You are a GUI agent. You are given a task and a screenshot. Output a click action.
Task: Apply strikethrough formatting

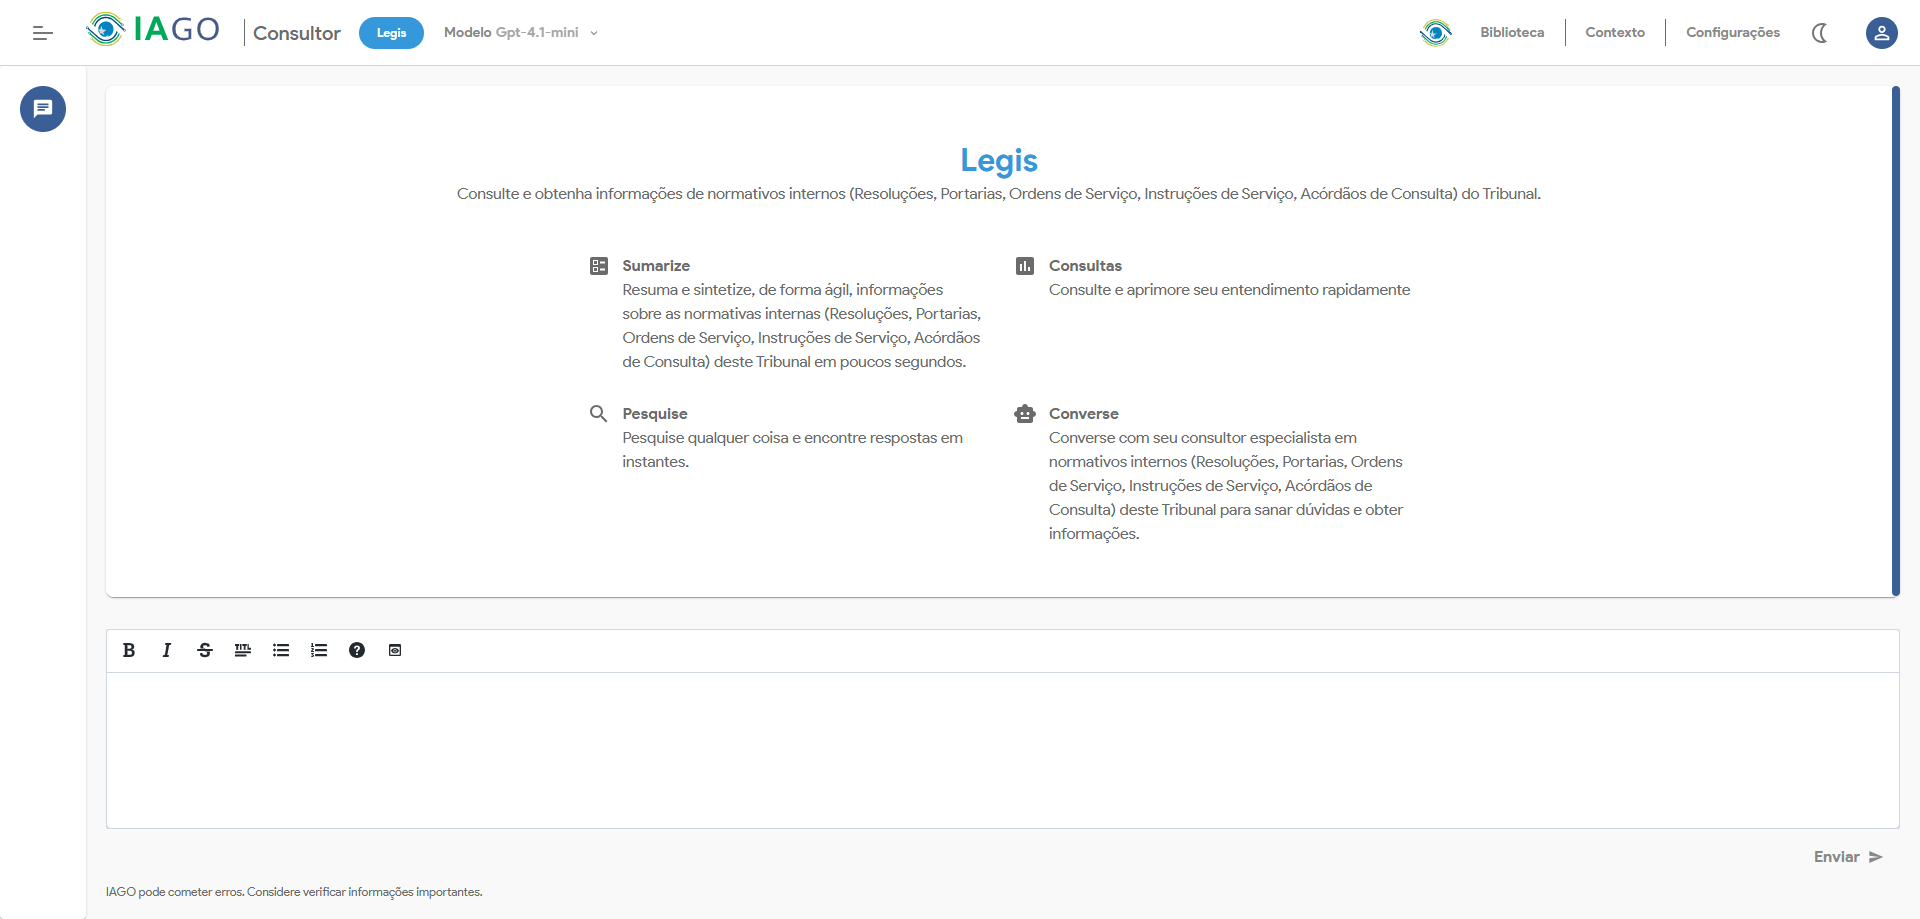[205, 650]
